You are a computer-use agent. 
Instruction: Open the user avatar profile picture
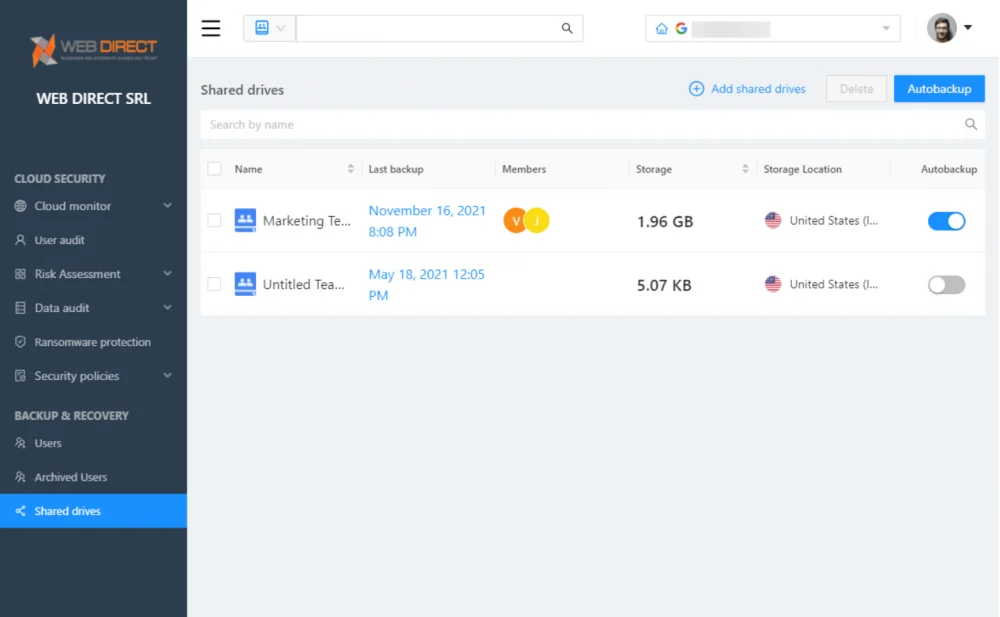[x=941, y=28]
